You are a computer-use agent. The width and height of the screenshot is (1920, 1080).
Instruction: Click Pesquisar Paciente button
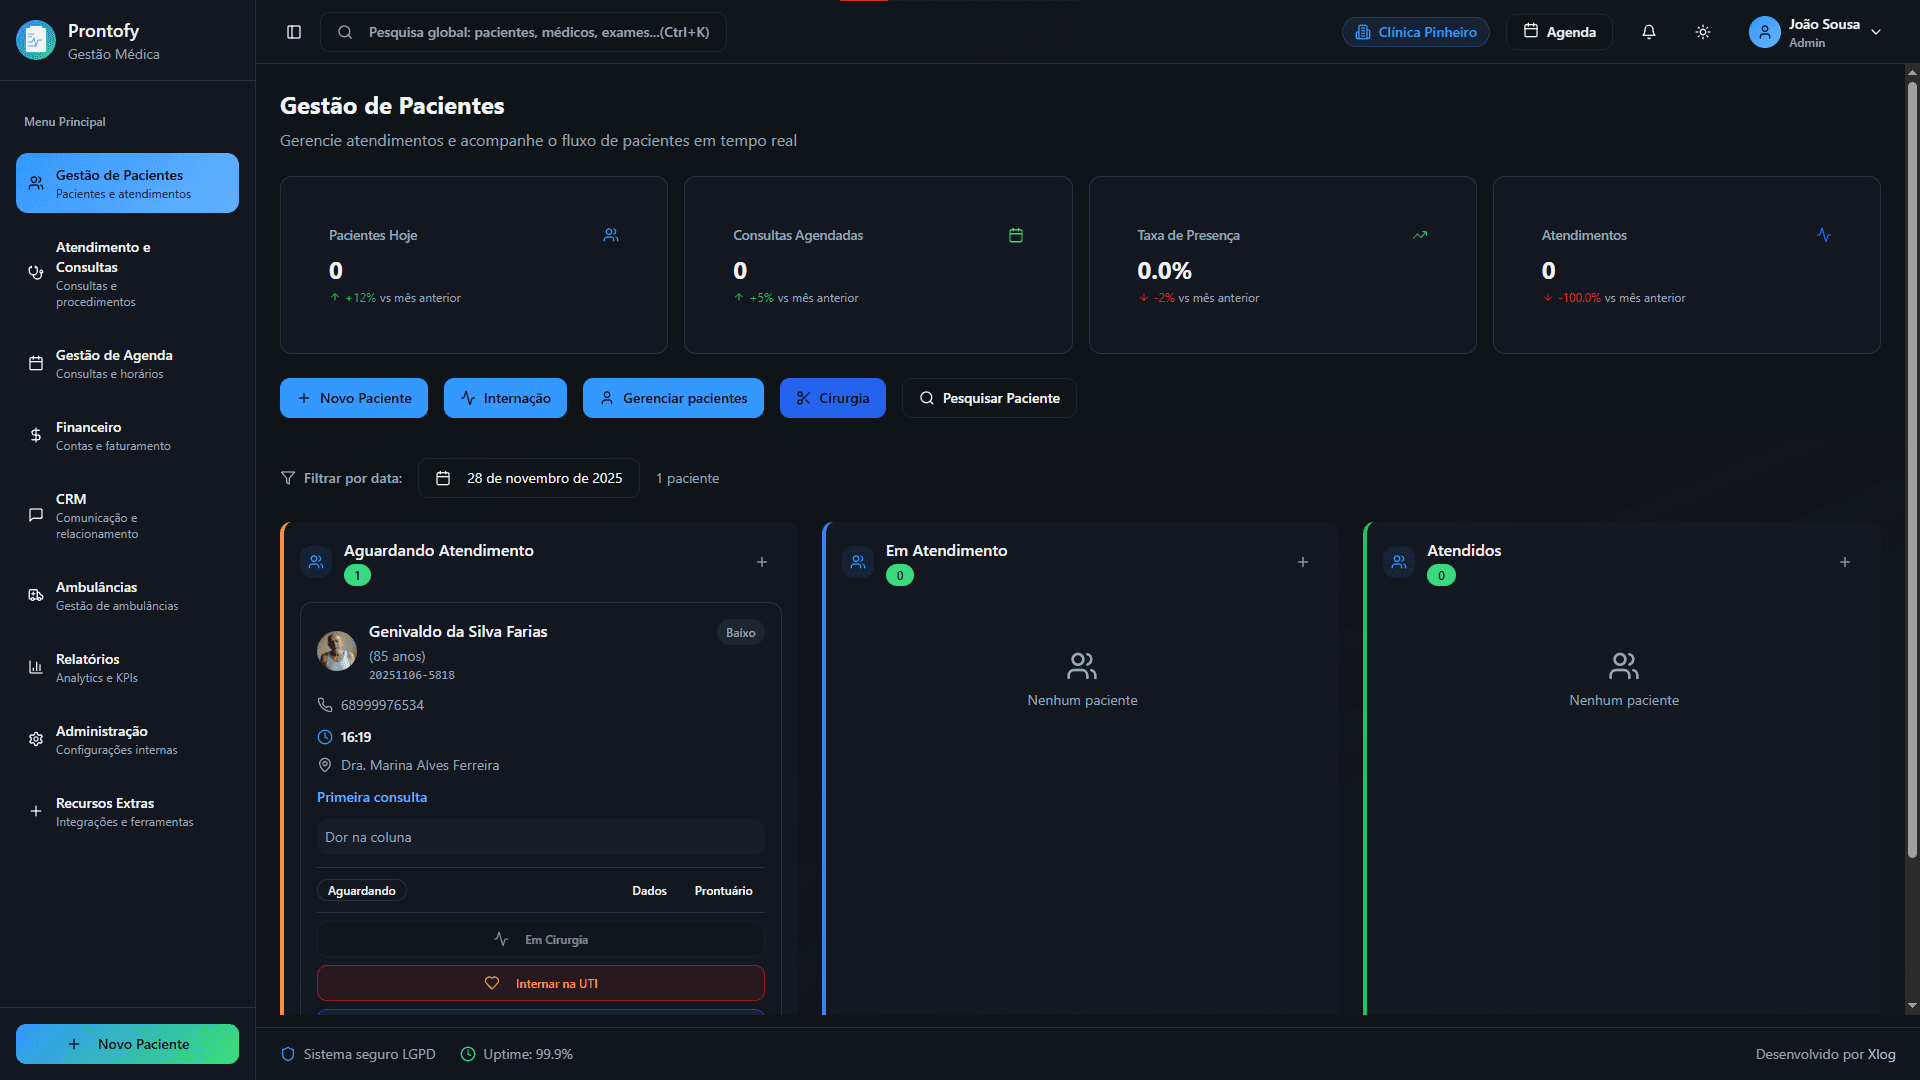(x=989, y=398)
